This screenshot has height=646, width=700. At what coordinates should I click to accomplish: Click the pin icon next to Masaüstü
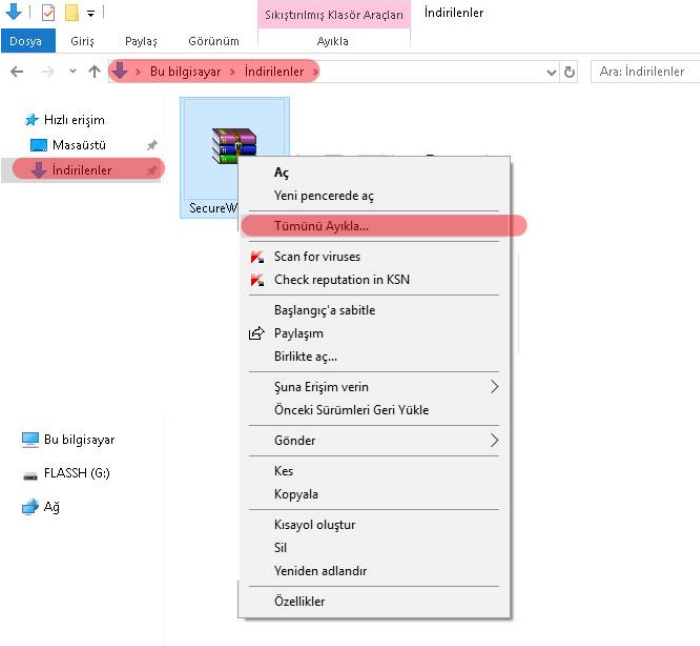[x=152, y=145]
